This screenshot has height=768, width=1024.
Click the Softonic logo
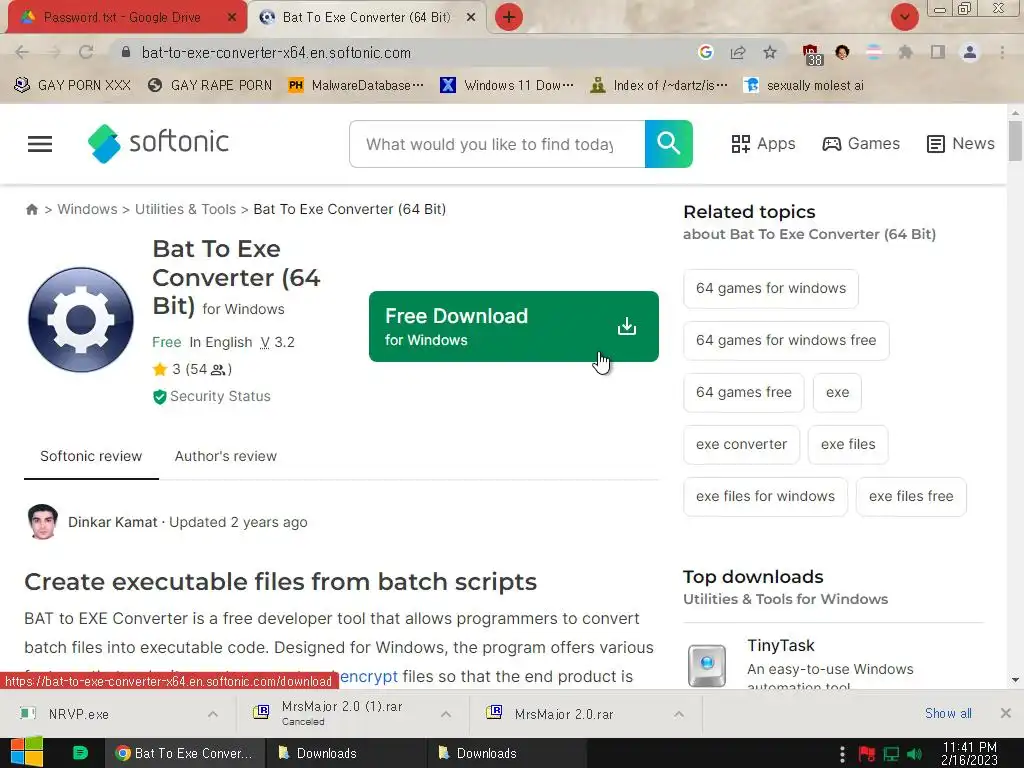pos(158,143)
